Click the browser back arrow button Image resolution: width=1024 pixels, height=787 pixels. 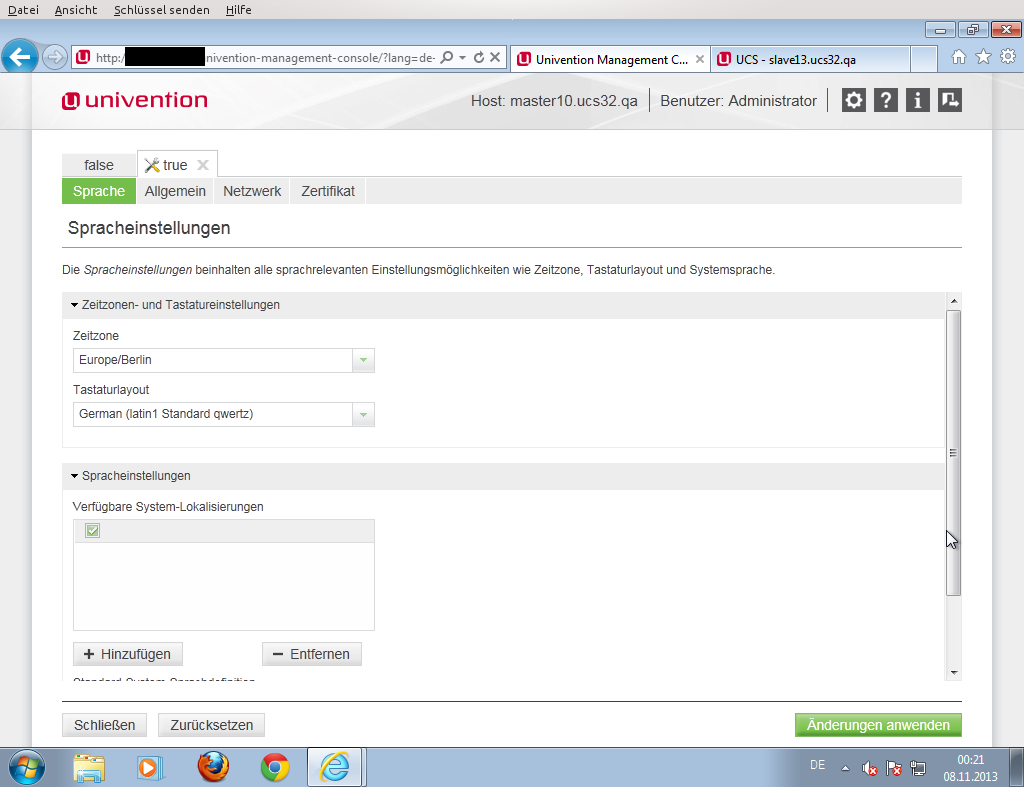[21, 57]
